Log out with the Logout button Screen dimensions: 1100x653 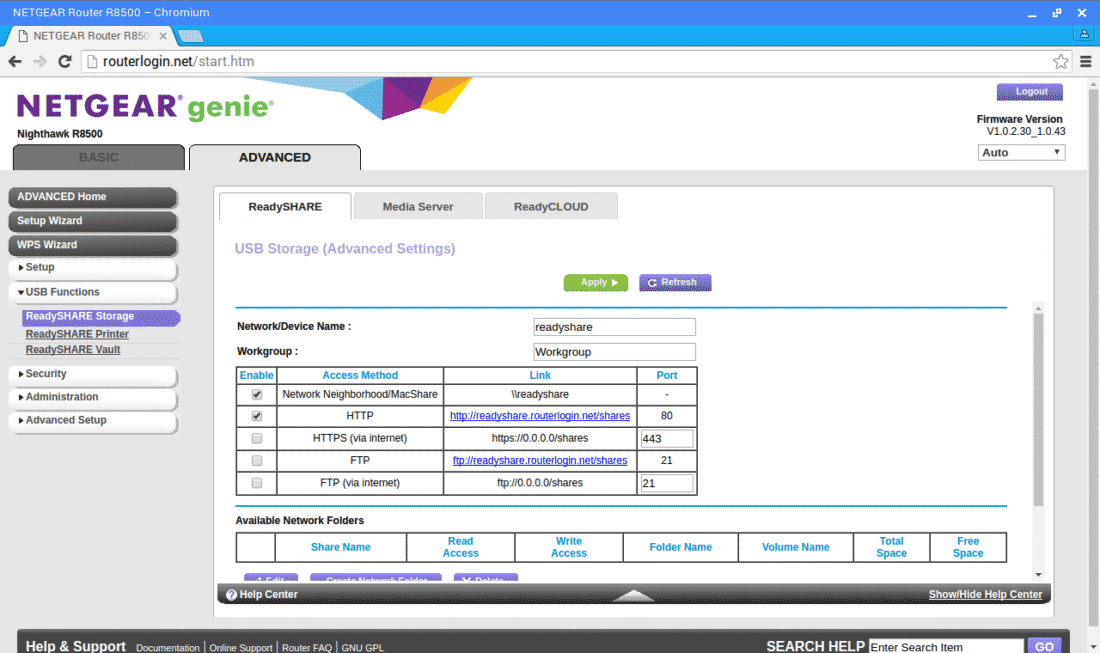[x=1030, y=92]
